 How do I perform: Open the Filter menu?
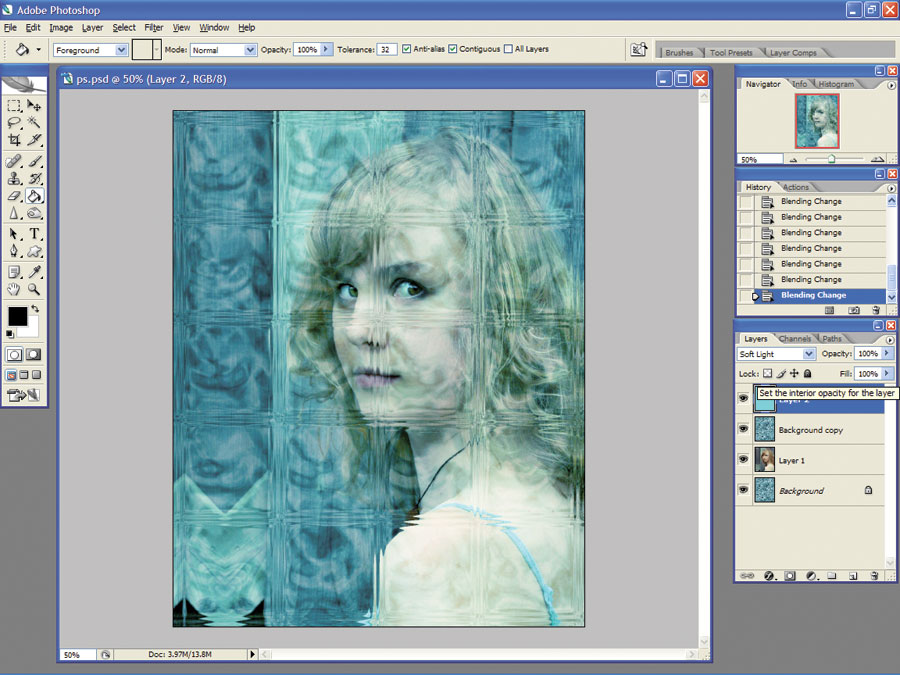pos(153,28)
